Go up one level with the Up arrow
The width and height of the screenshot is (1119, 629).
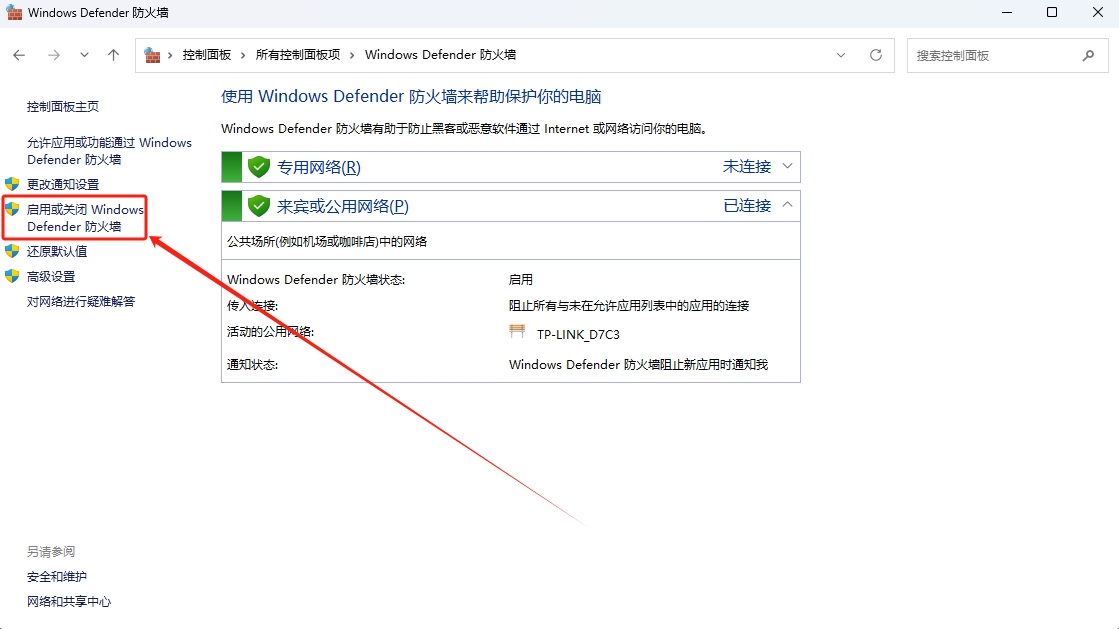pyautogui.click(x=113, y=55)
